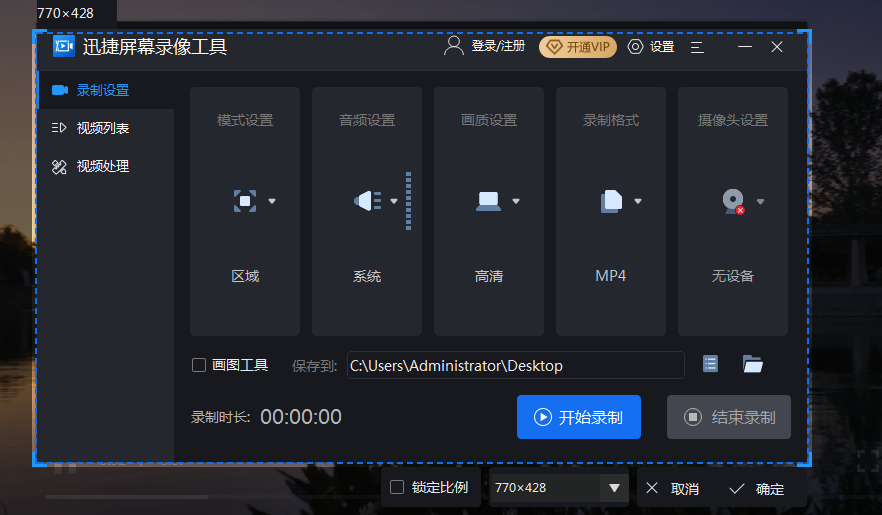
Task: Click 登录/注册 link
Action: [498, 46]
